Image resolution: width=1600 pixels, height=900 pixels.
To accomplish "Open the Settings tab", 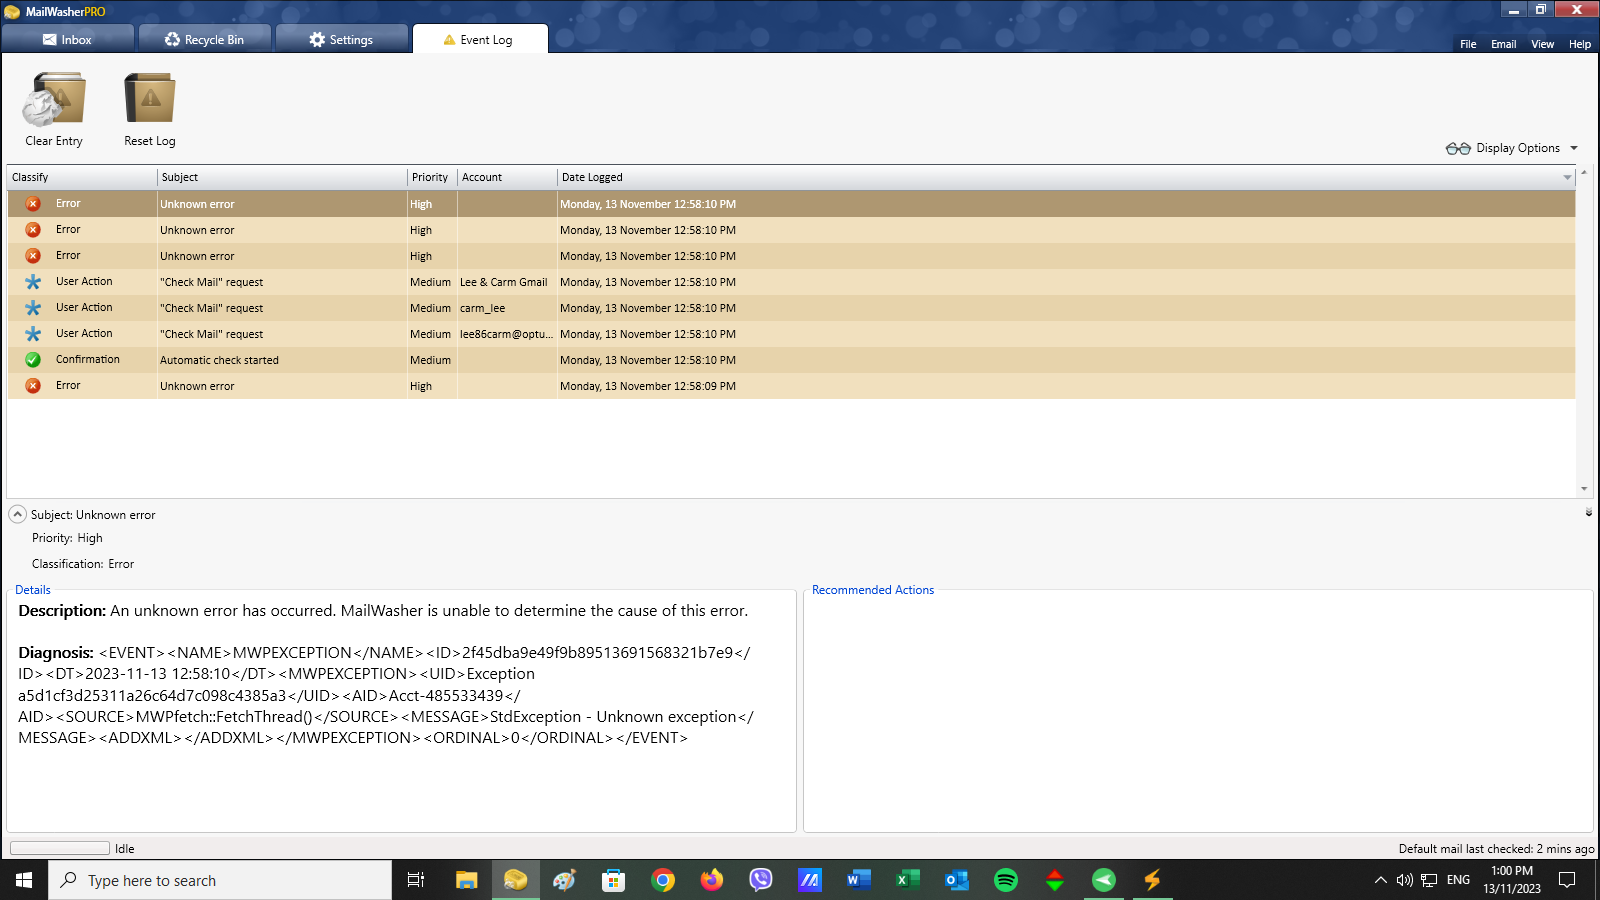I will point(341,39).
